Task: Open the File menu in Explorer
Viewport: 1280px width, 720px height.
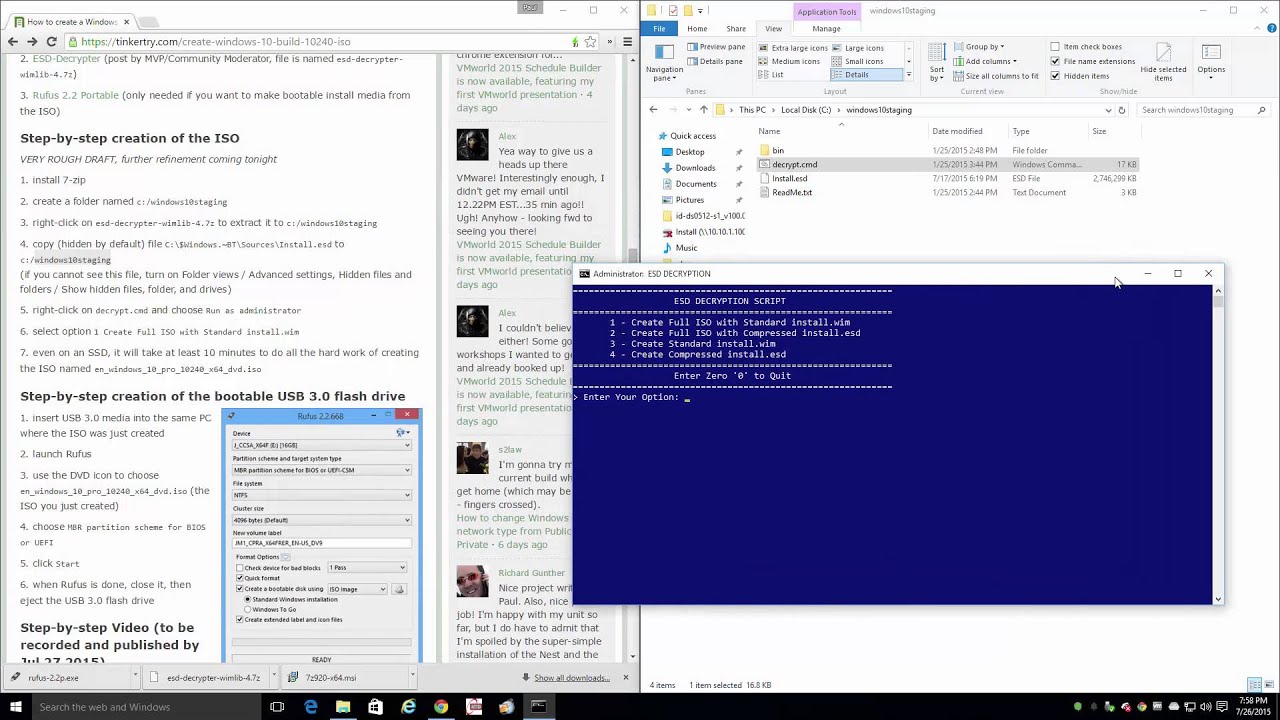Action: point(659,28)
